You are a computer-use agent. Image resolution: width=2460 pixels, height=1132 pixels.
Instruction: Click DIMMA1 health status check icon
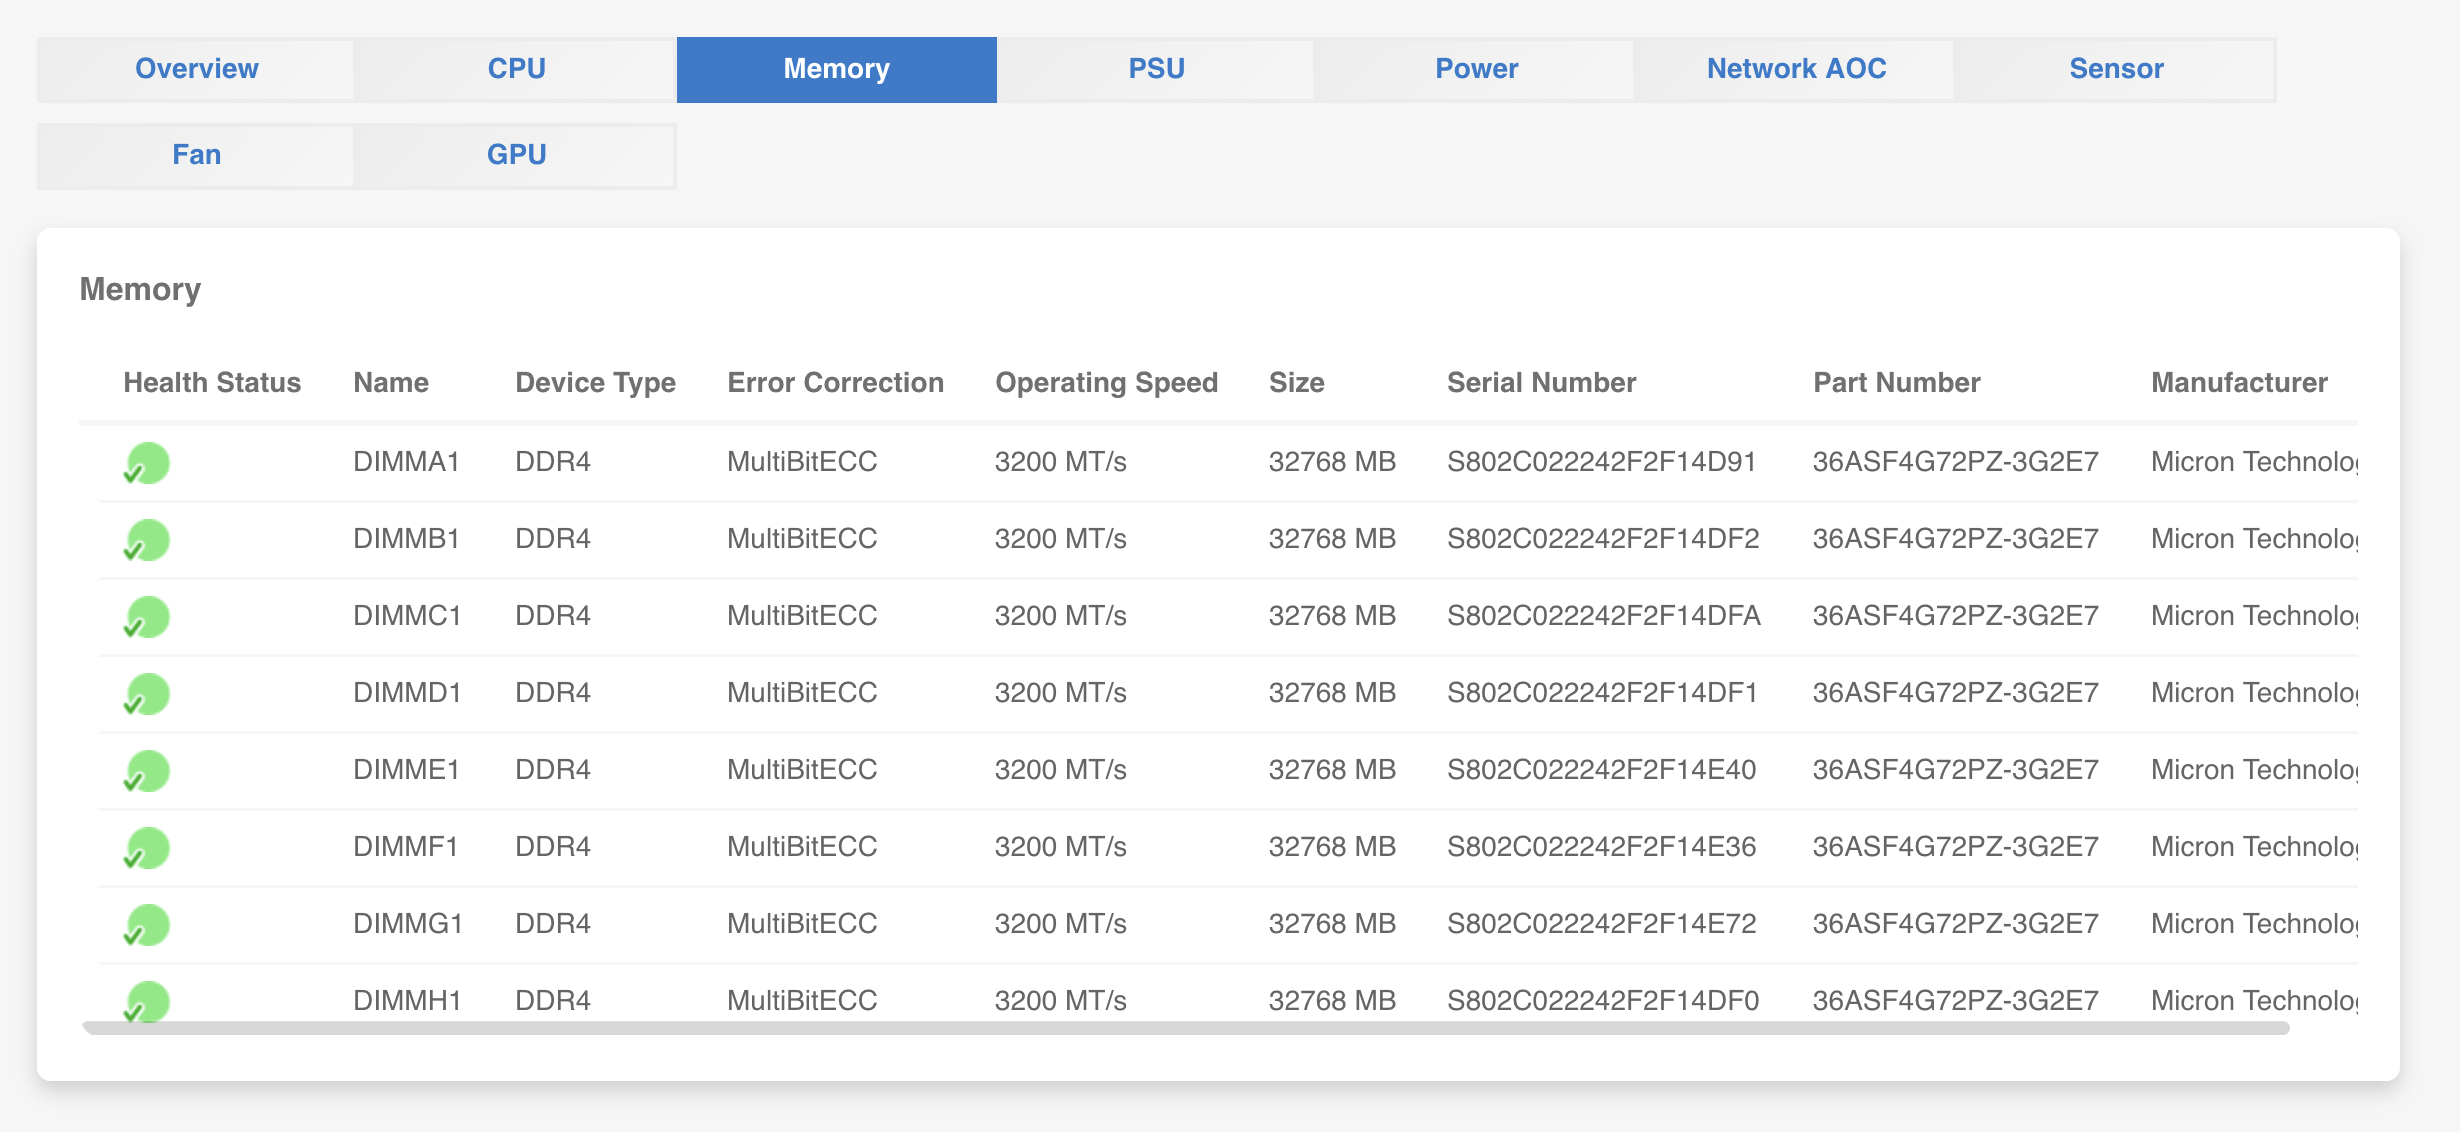click(146, 462)
